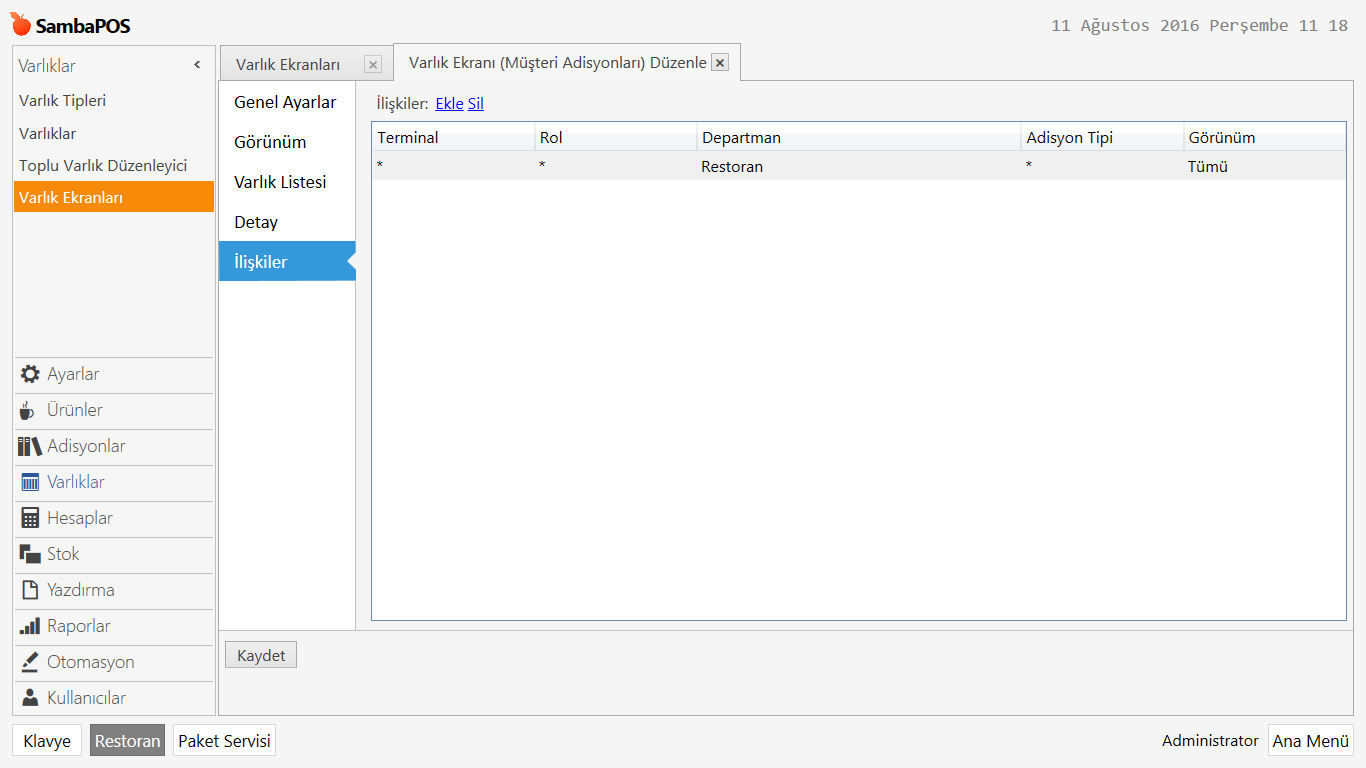The width and height of the screenshot is (1366, 768).
Task: Select highlighted Varlık Ekranları sidebar item
Action: click(114, 197)
